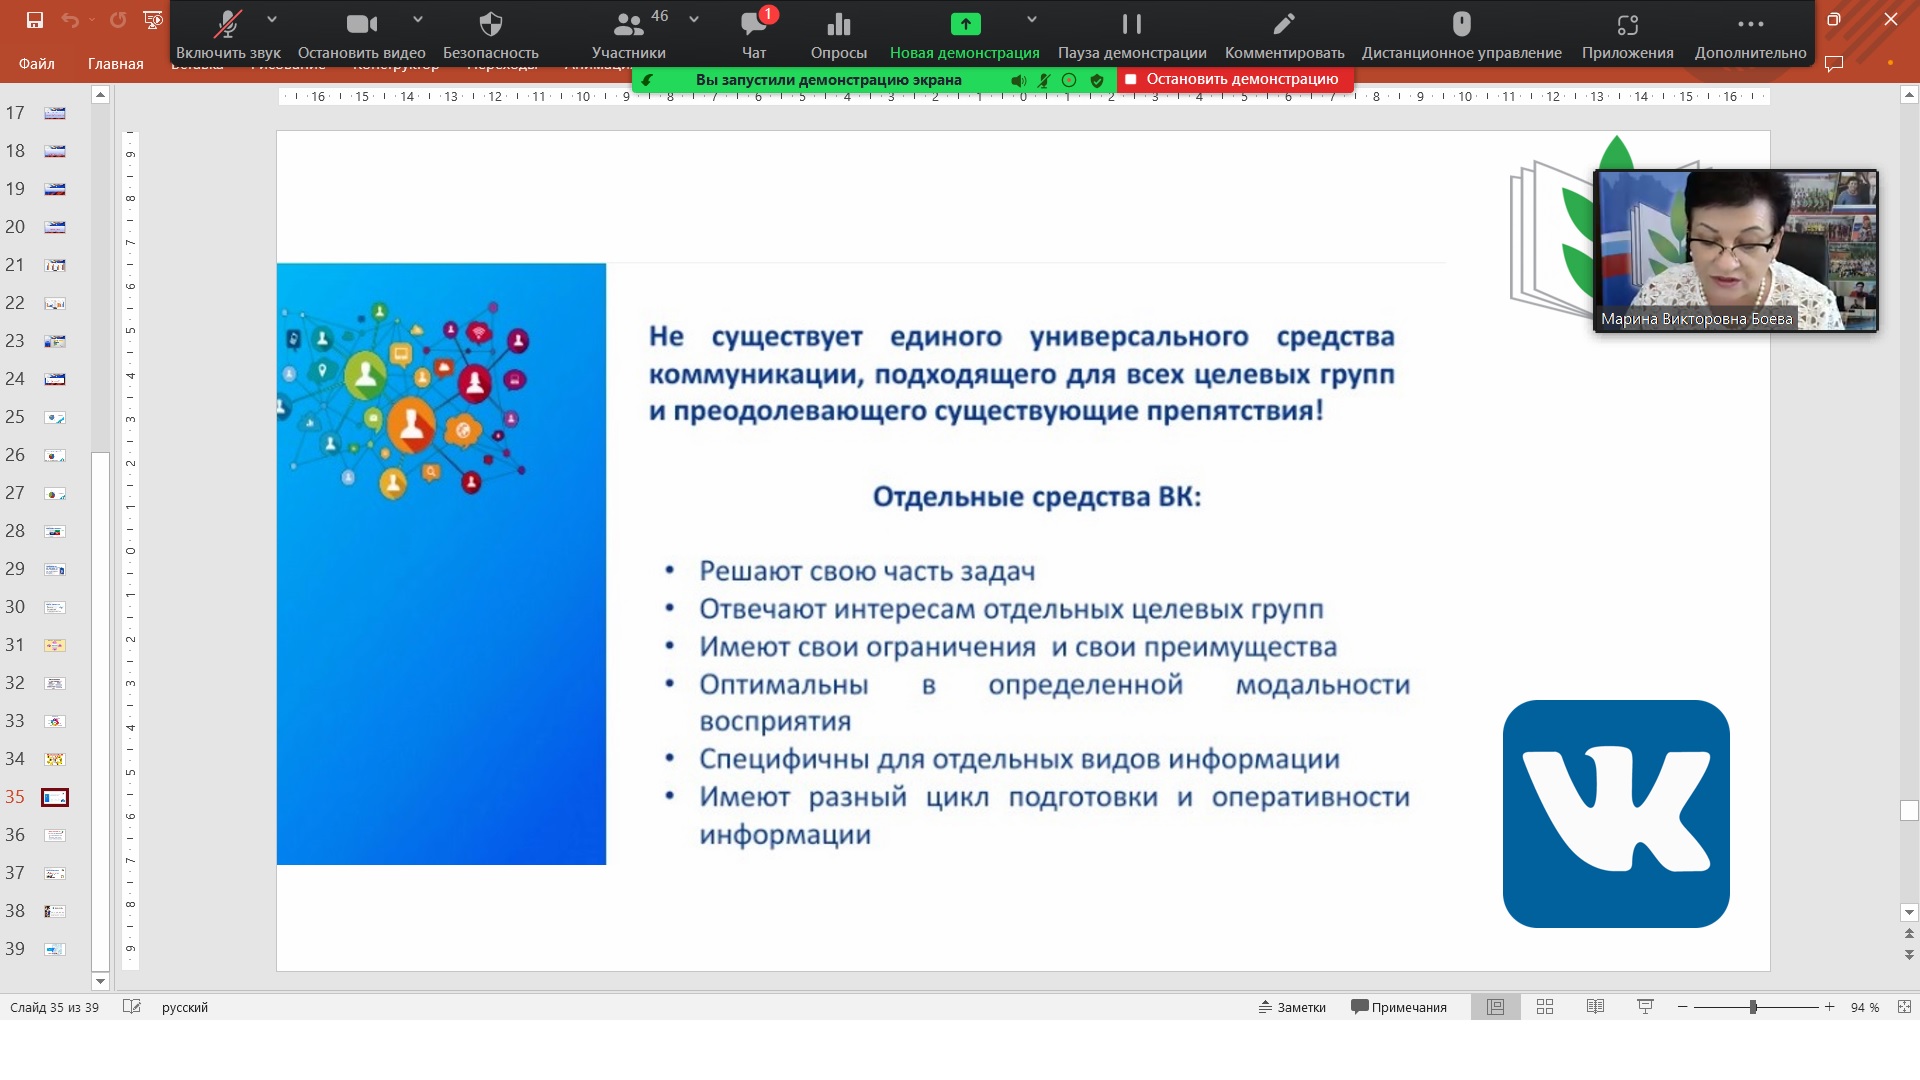Expand the arrow next to Участники
Viewport: 1920px width, 1080px height.
(x=694, y=20)
